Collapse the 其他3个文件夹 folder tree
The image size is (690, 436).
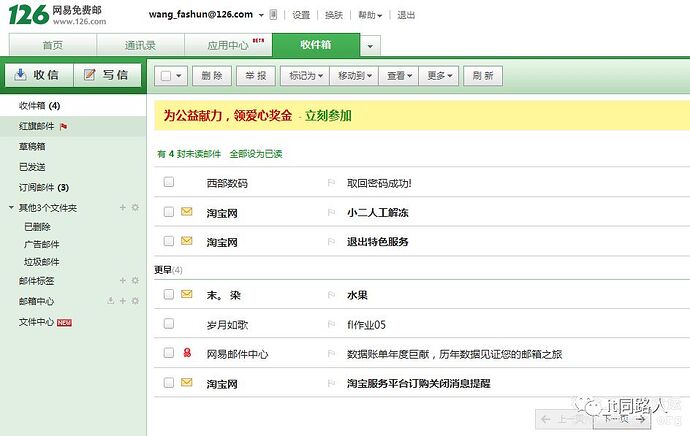11,208
